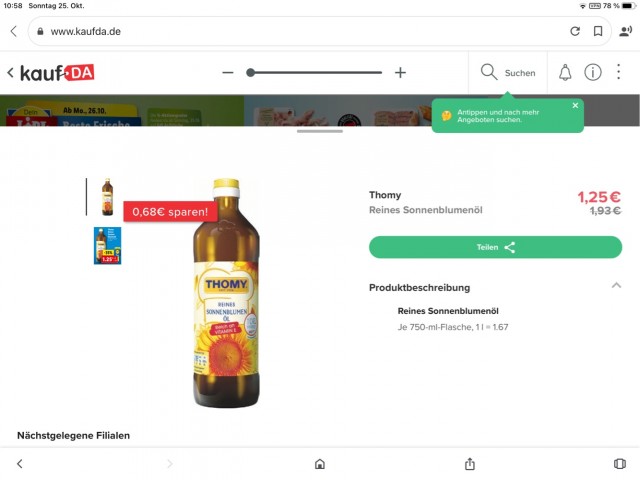Adjust the brochure zoom slider handle
Screen dimensions: 640x480
click(251, 73)
